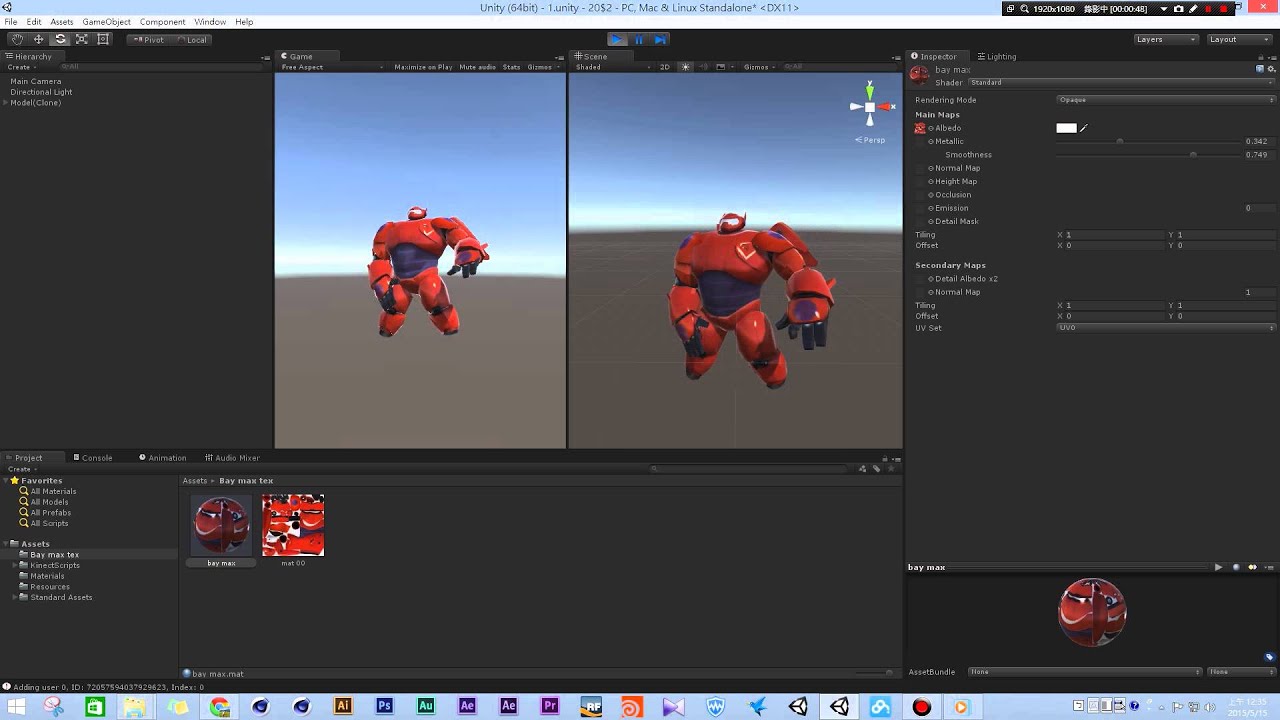Screen dimensions: 1280x720
Task: Switch to the Console tab
Action: 92,458
